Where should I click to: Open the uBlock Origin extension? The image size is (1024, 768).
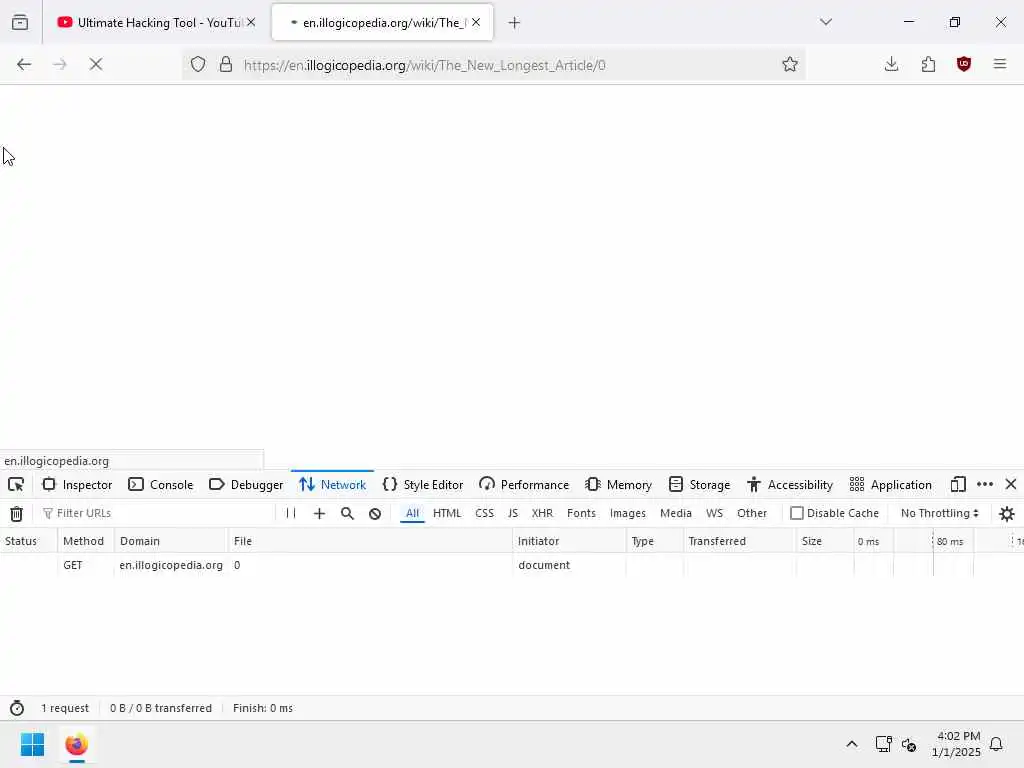tap(964, 64)
